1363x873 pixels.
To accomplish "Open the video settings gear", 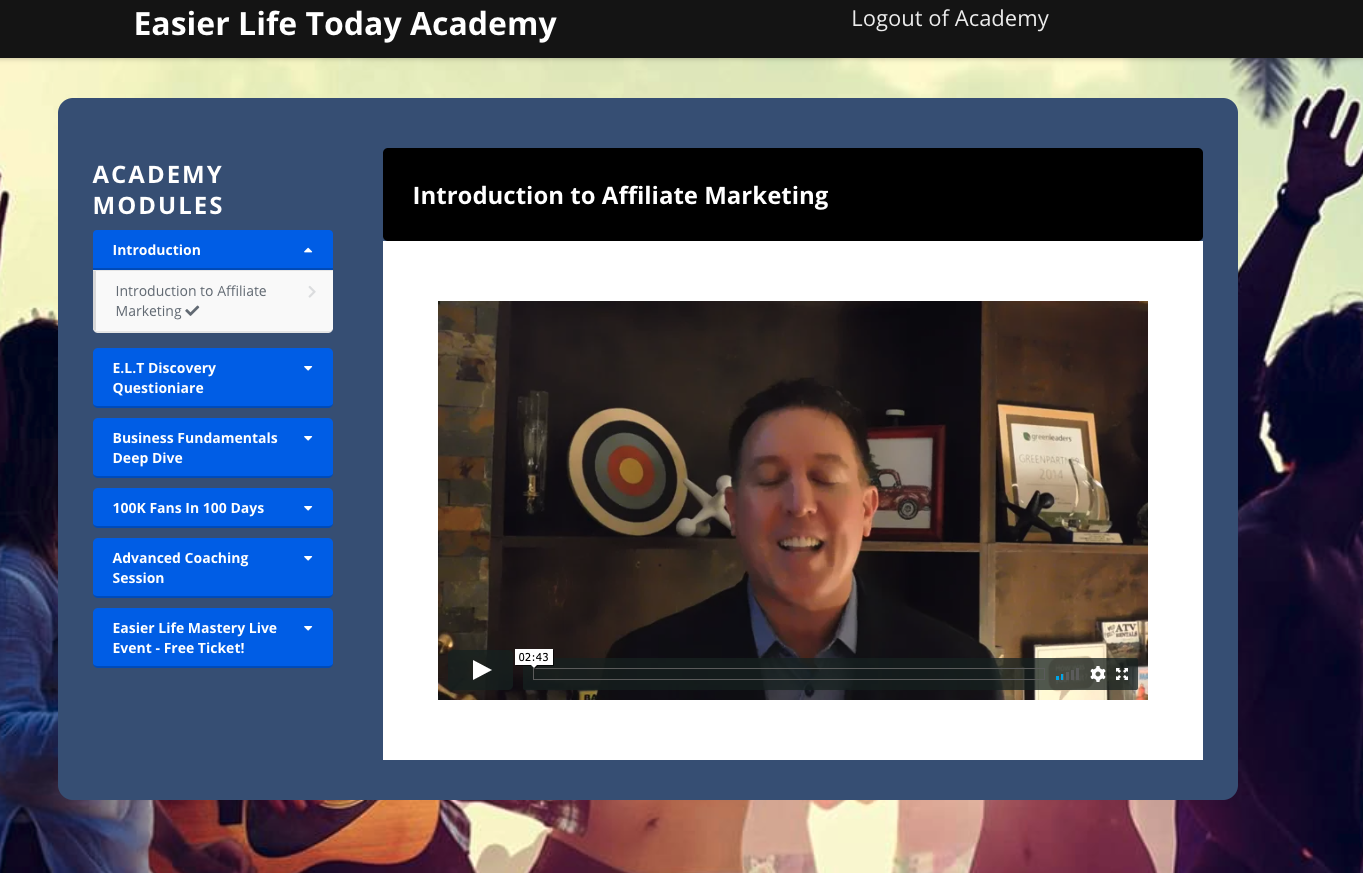I will click(1098, 674).
